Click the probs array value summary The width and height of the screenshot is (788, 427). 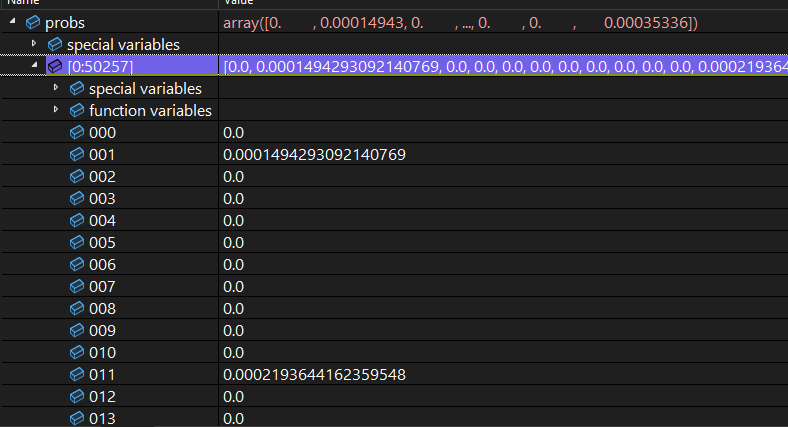coord(460,23)
